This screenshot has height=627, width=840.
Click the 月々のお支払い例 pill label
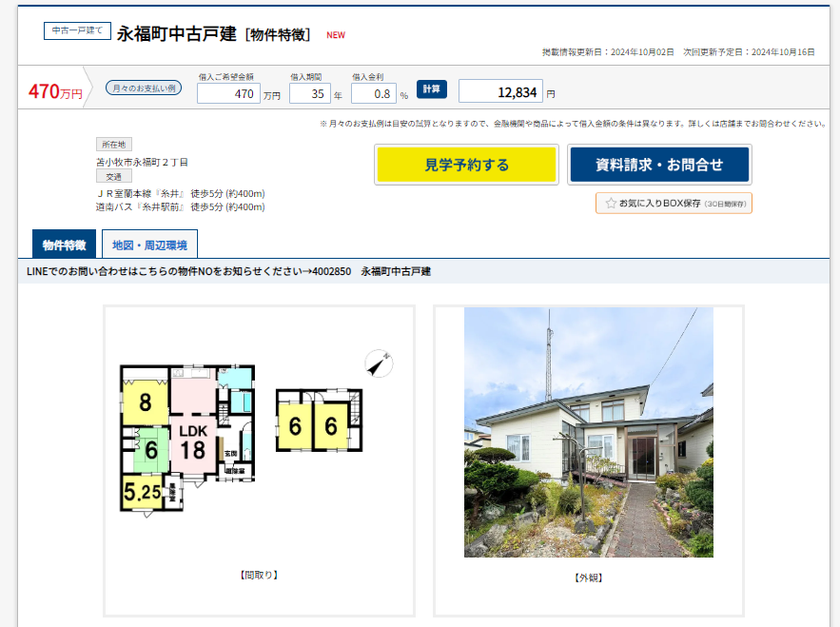click(x=144, y=89)
